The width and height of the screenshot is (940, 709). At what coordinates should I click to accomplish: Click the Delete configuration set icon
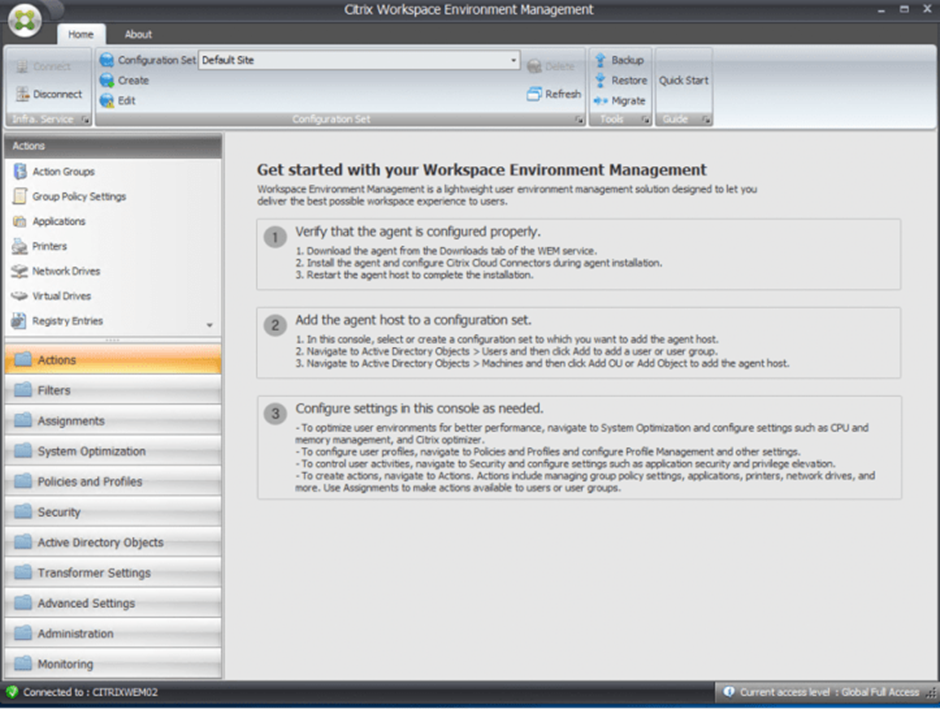click(x=534, y=67)
